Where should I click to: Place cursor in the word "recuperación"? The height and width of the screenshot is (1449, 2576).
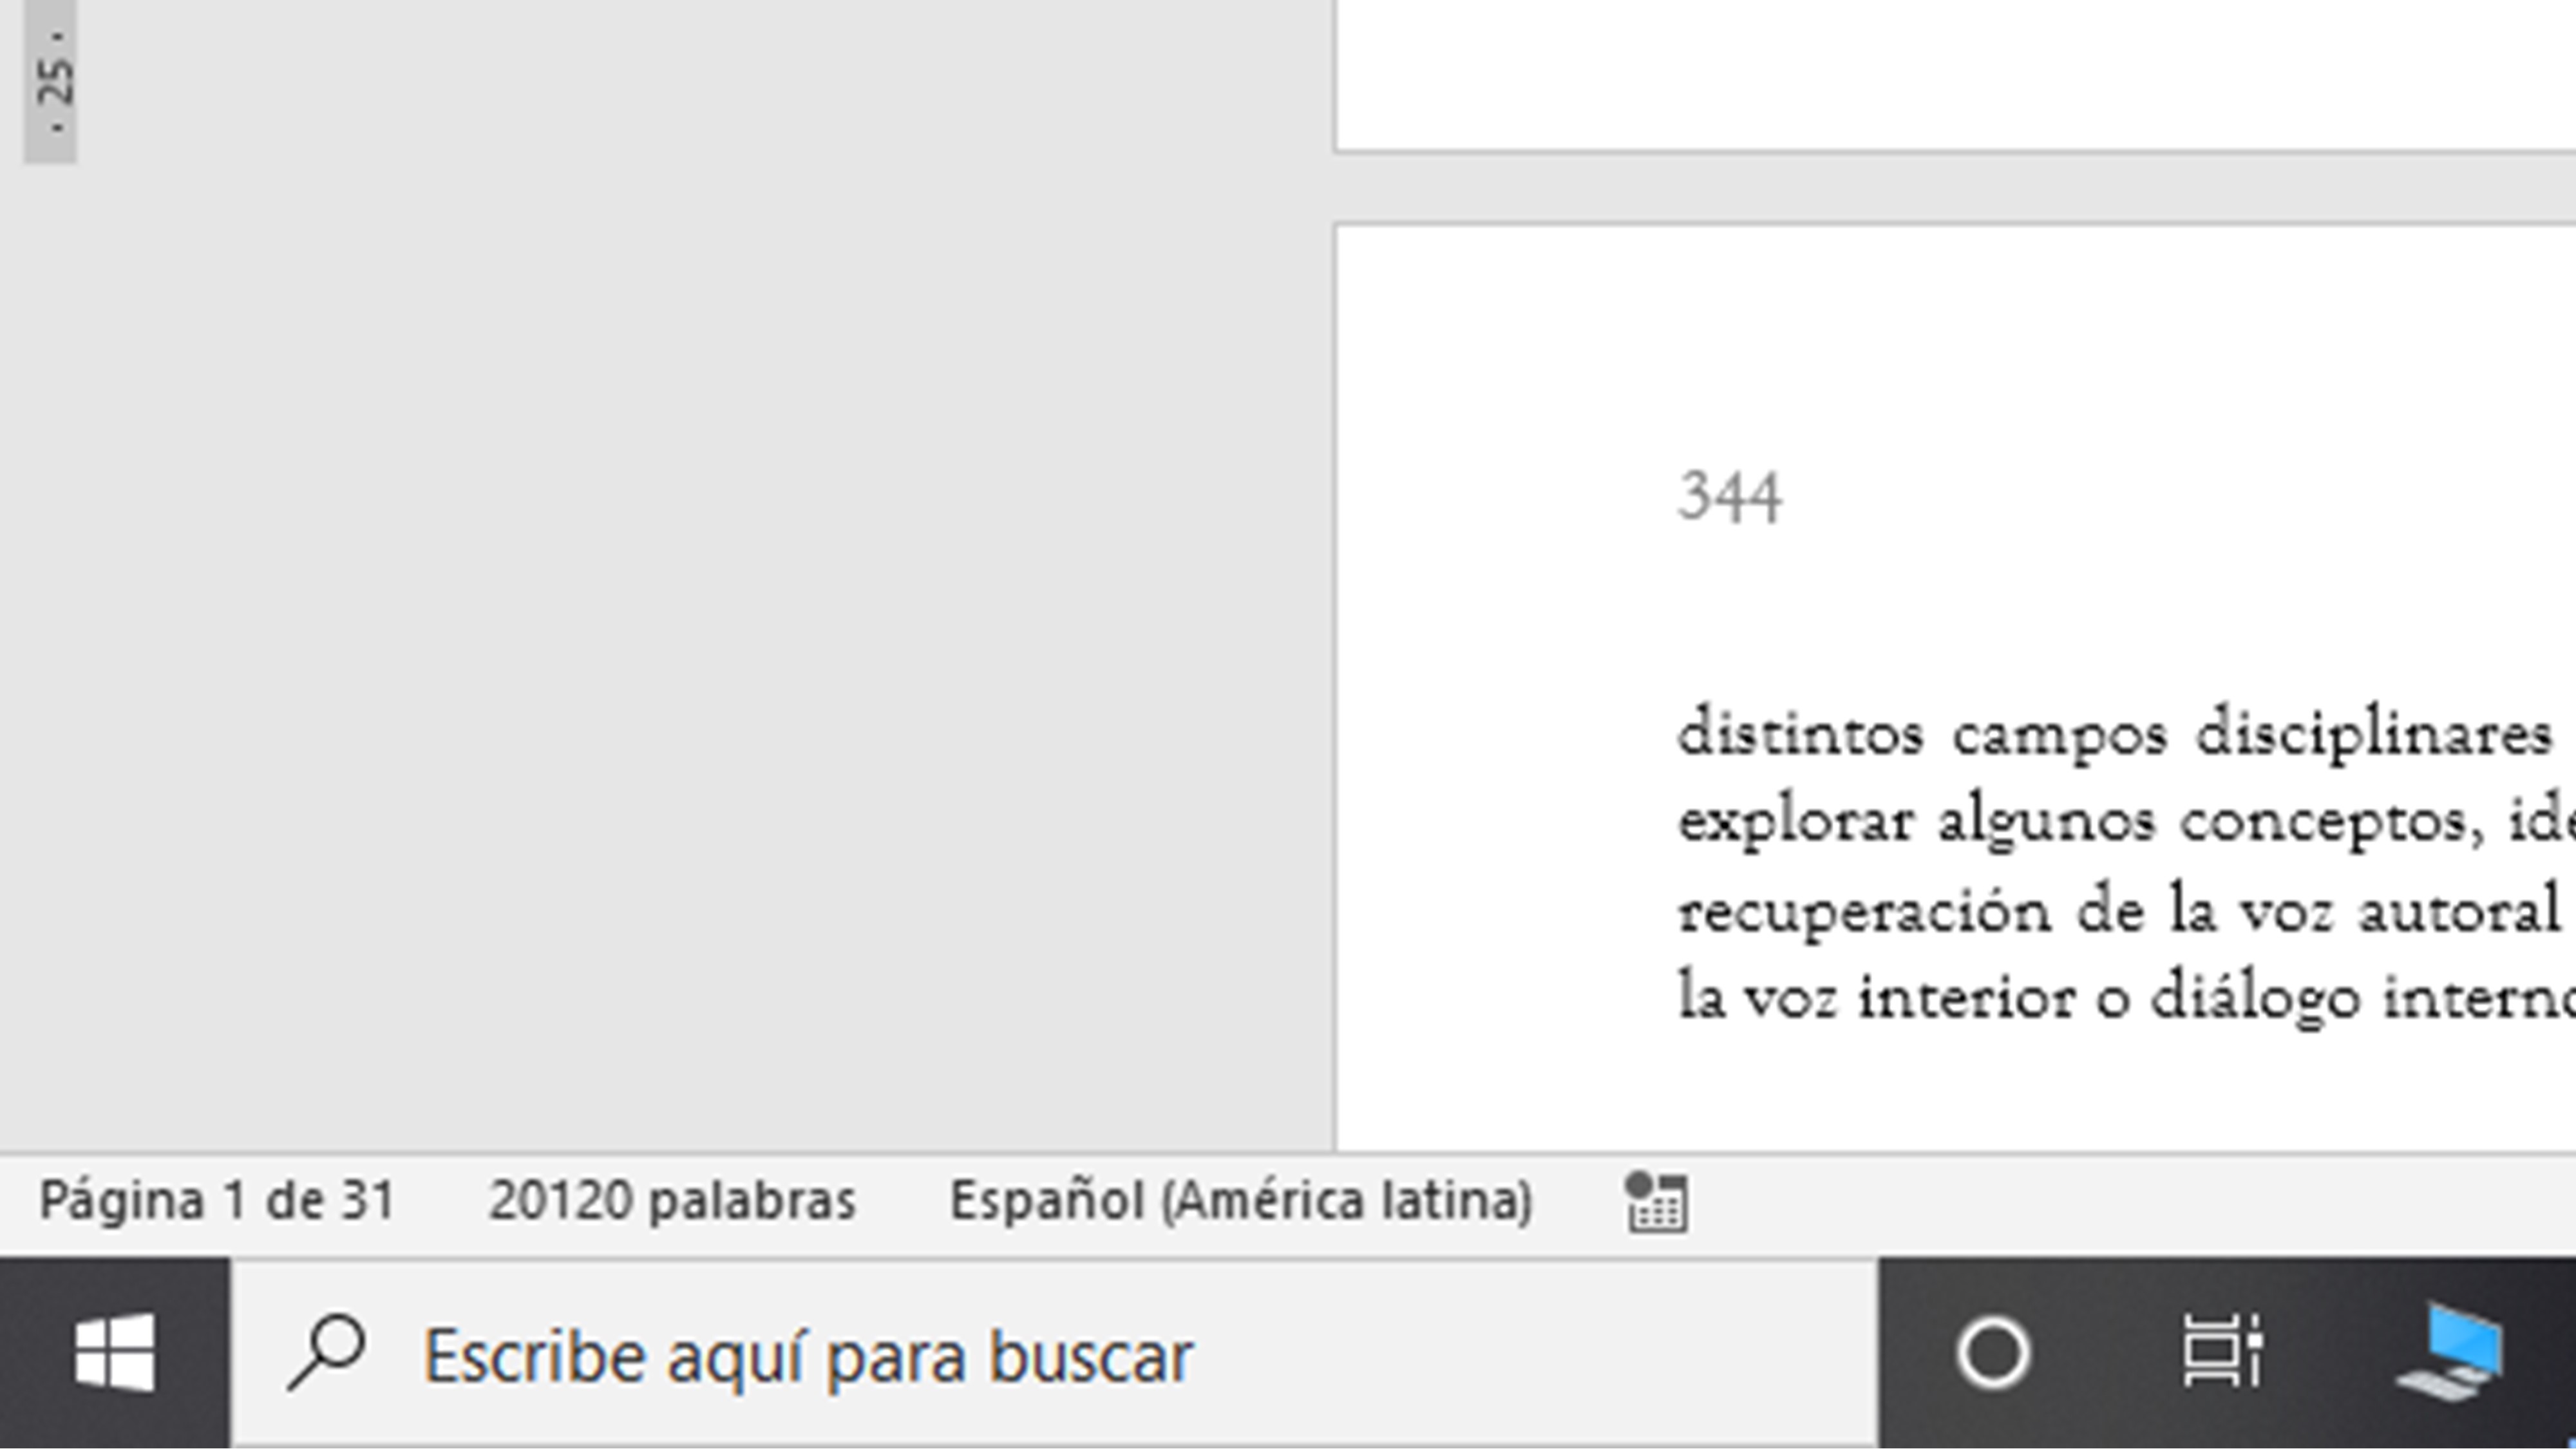point(1864,911)
